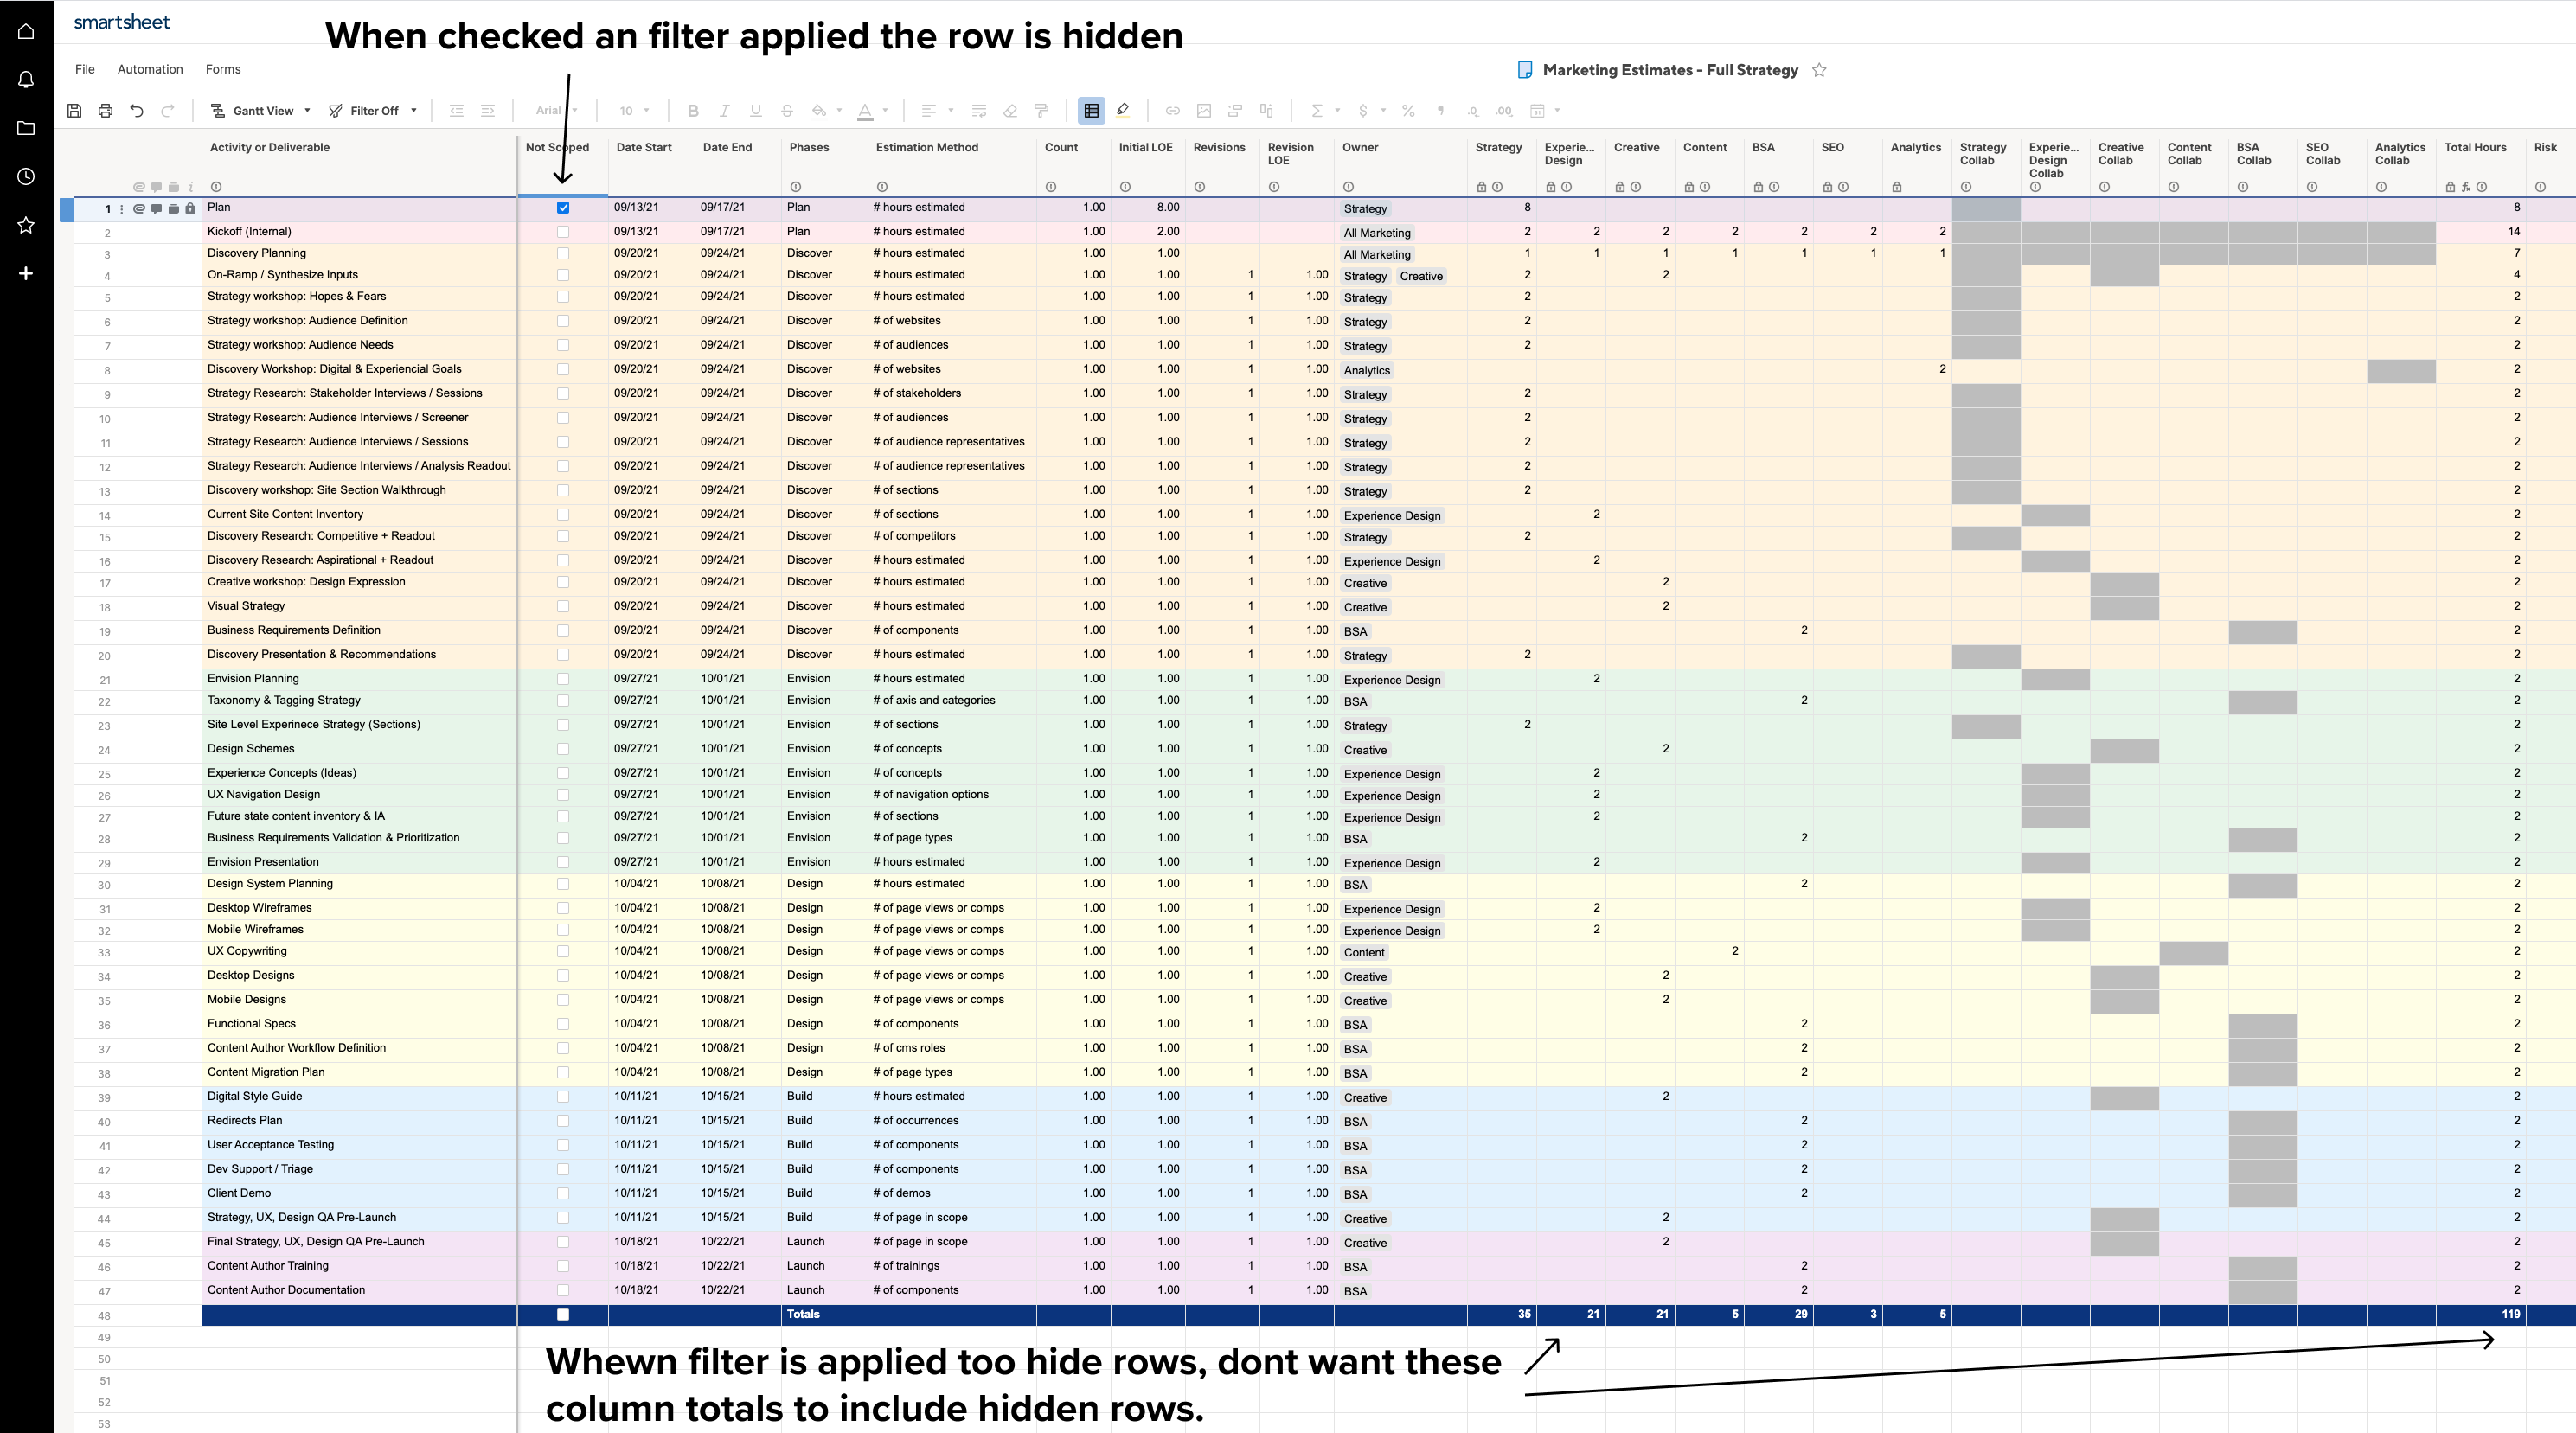Image resolution: width=2576 pixels, height=1433 pixels.
Task: Insert a hyperlink using the link icon
Action: [x=1172, y=111]
